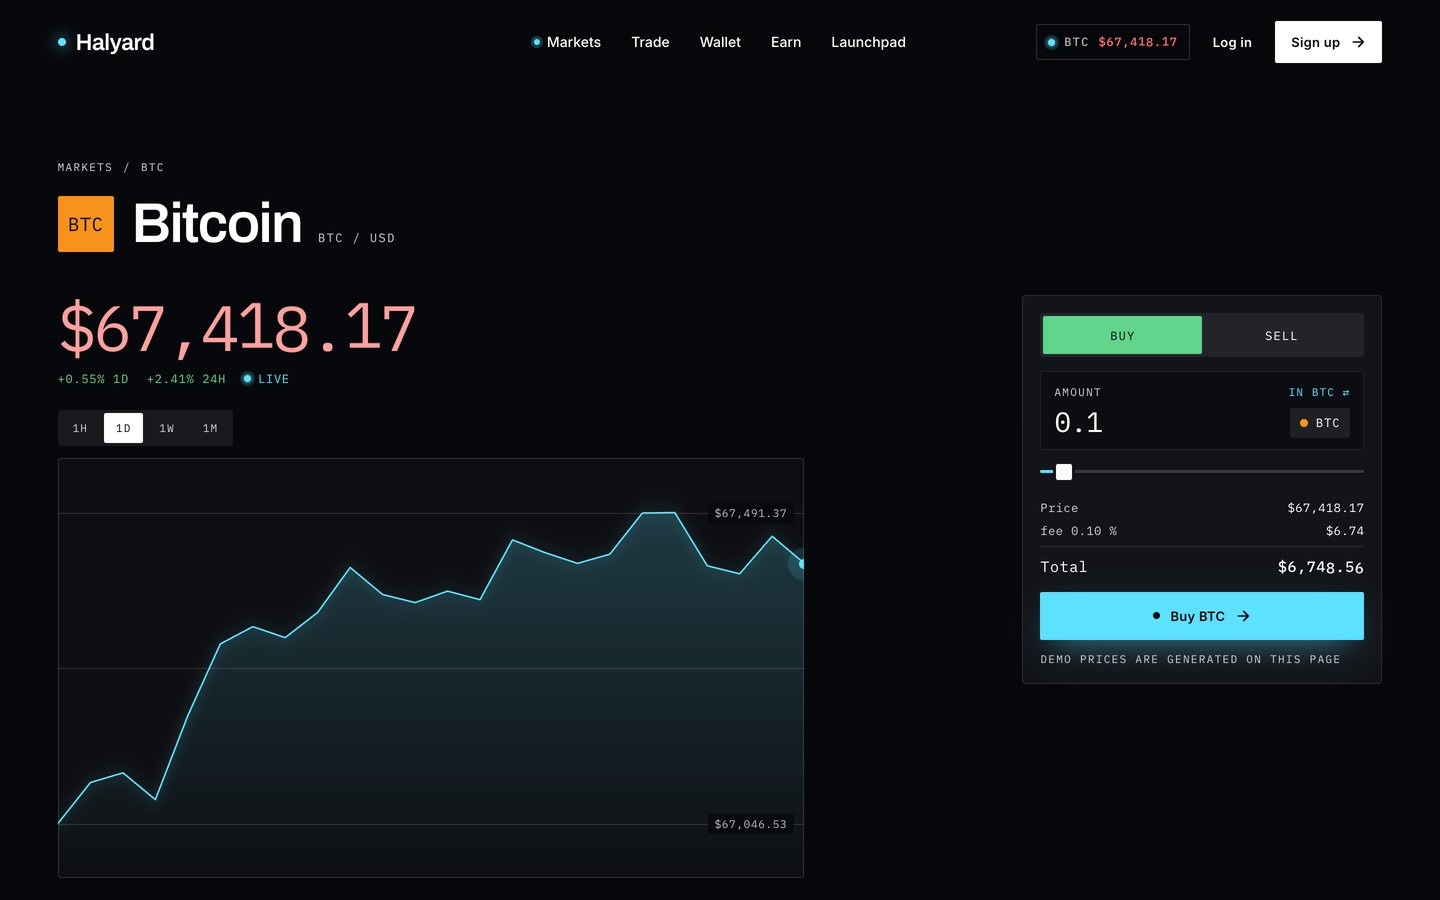Select the BUY toggle
Viewport: 1440px width, 900px height.
tap(1122, 336)
